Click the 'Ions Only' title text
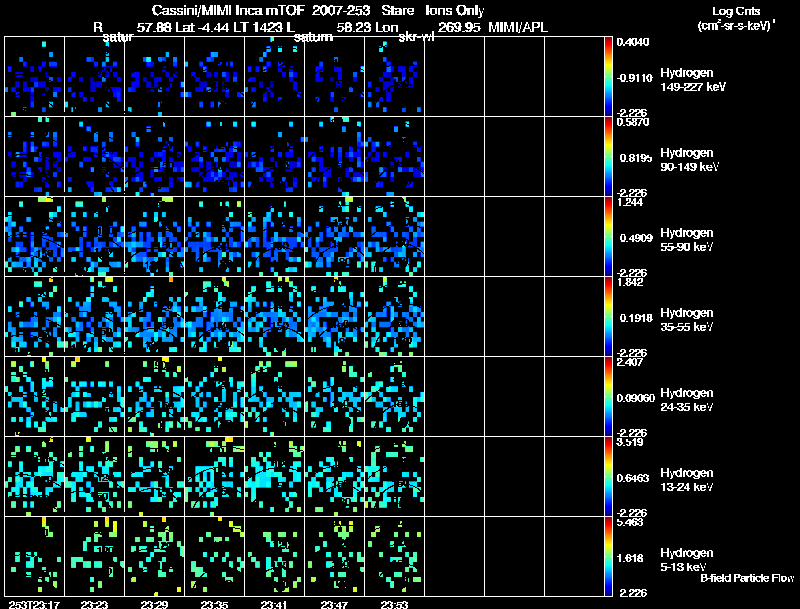Screen dimensions: 800x609 tap(455, 11)
